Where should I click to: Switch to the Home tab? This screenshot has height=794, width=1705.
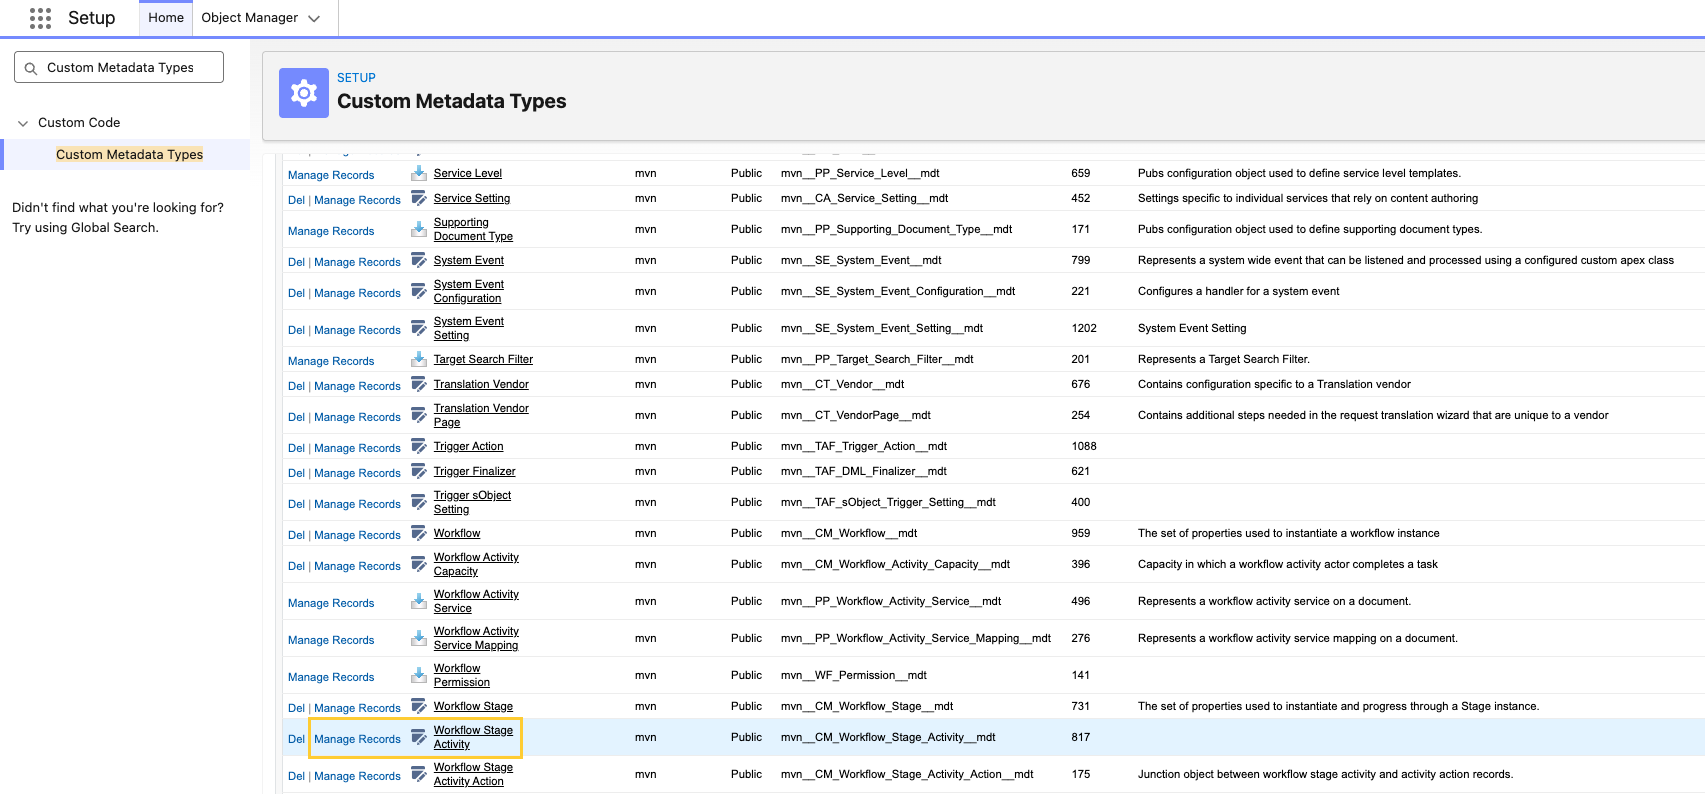pos(166,18)
